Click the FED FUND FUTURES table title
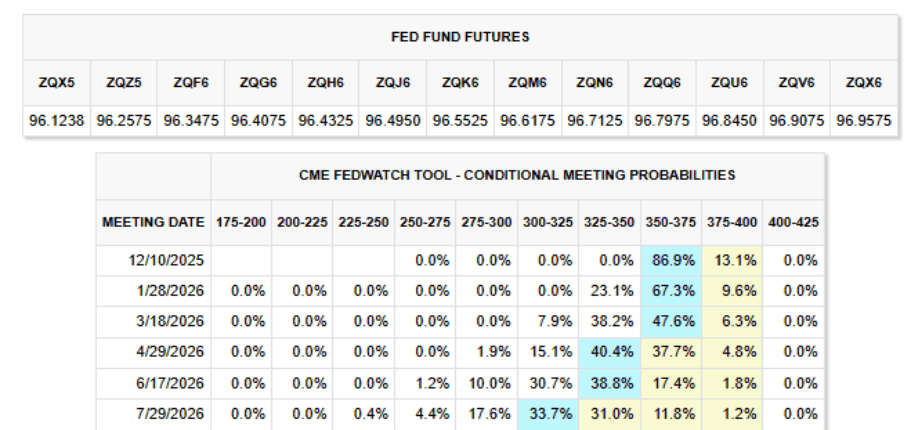The width and height of the screenshot is (924, 430). [x=460, y=37]
